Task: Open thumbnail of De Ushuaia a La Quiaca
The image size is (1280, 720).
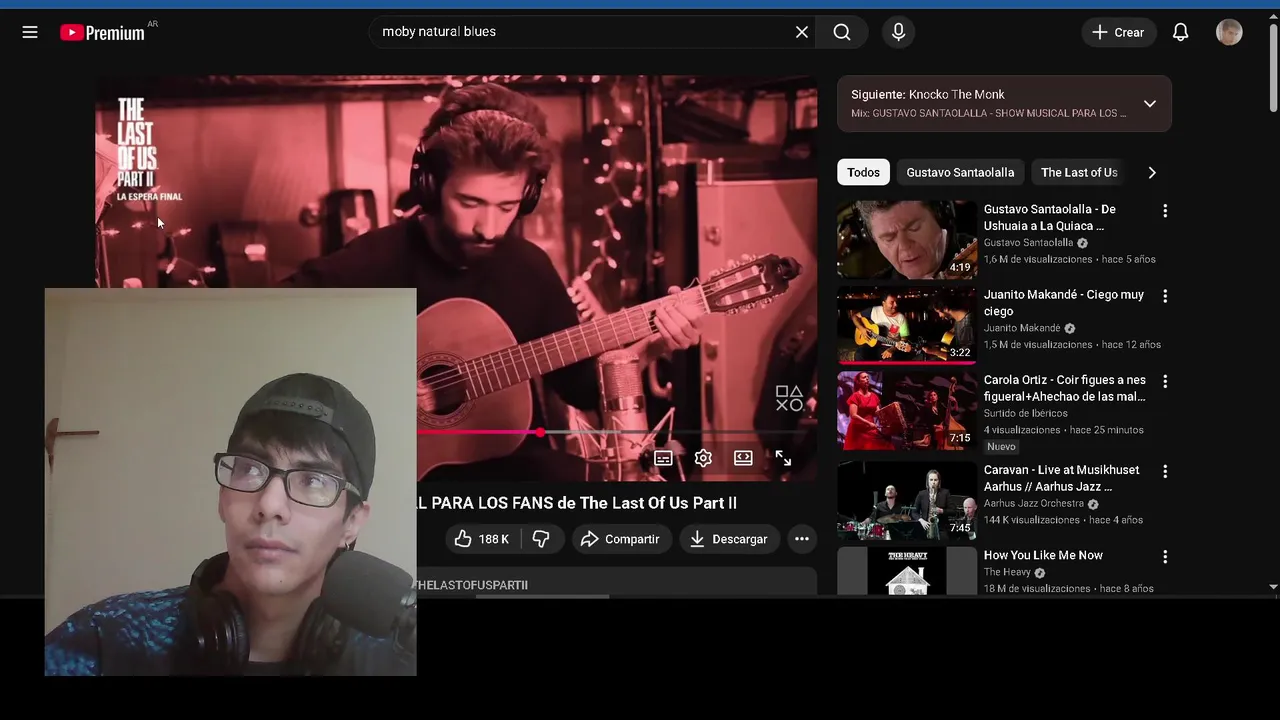Action: pos(907,239)
